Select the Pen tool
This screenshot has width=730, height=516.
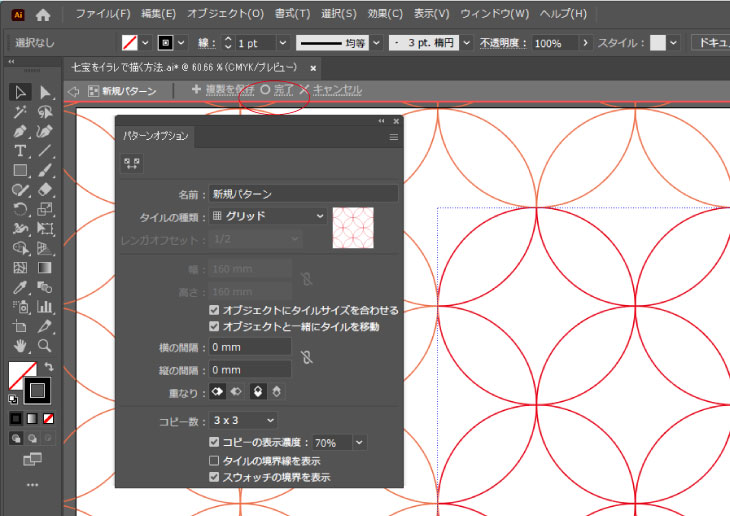20,131
